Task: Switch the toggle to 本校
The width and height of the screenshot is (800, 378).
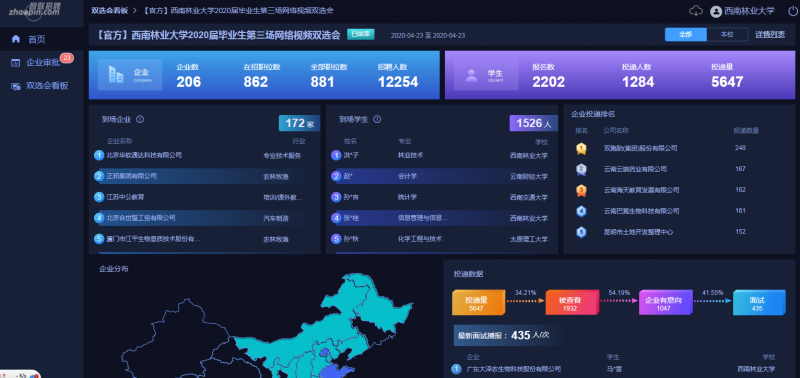Action: point(727,35)
